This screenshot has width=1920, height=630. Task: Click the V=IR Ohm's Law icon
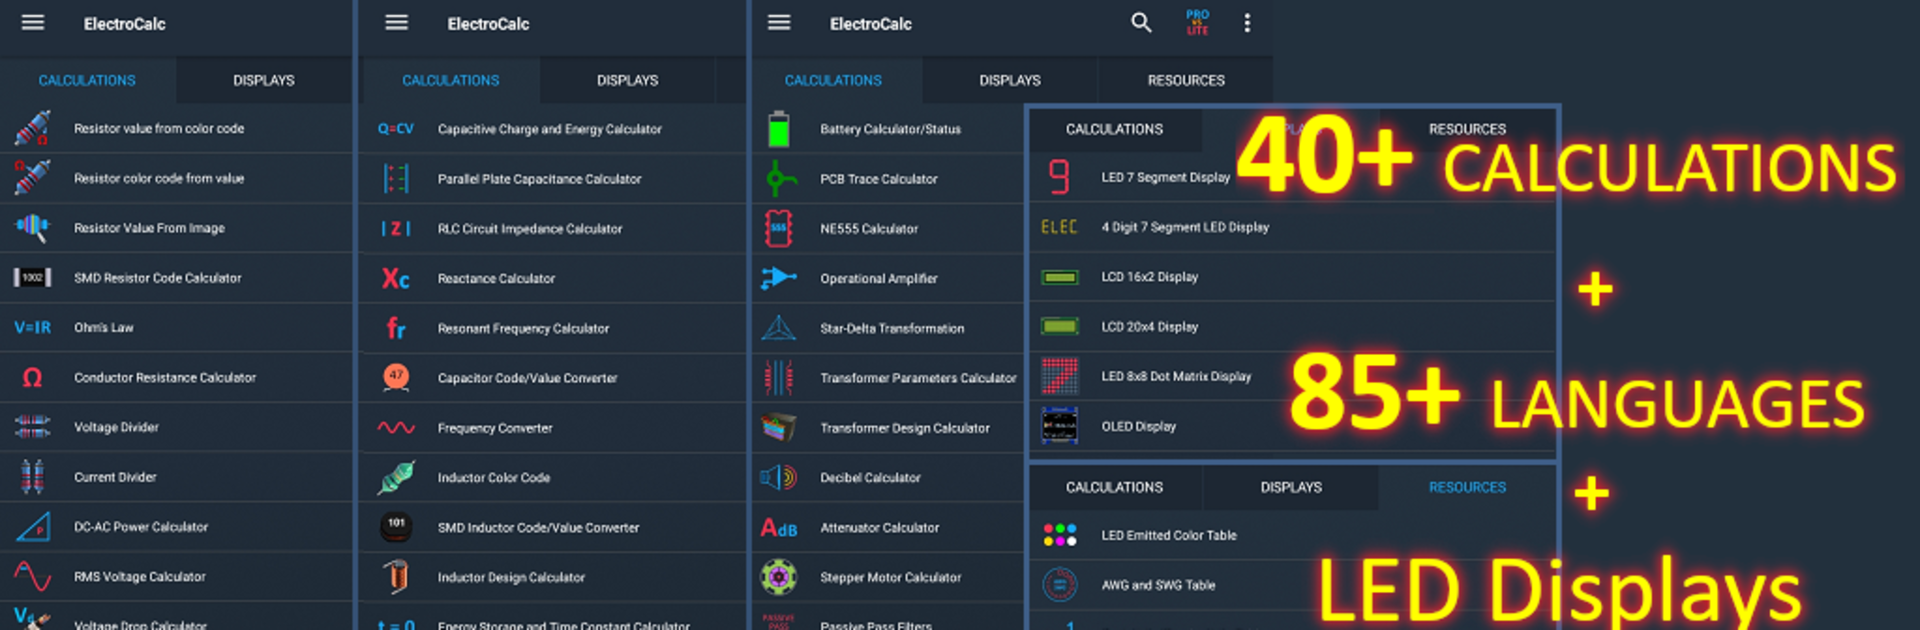pyautogui.click(x=32, y=327)
